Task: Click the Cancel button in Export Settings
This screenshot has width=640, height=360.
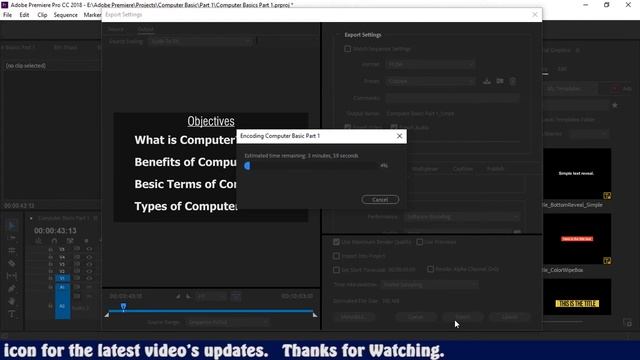Action: click(509, 317)
